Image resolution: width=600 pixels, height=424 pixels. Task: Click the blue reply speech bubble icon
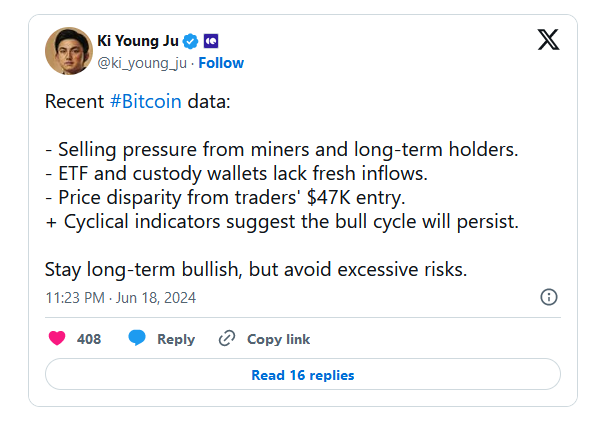137,339
